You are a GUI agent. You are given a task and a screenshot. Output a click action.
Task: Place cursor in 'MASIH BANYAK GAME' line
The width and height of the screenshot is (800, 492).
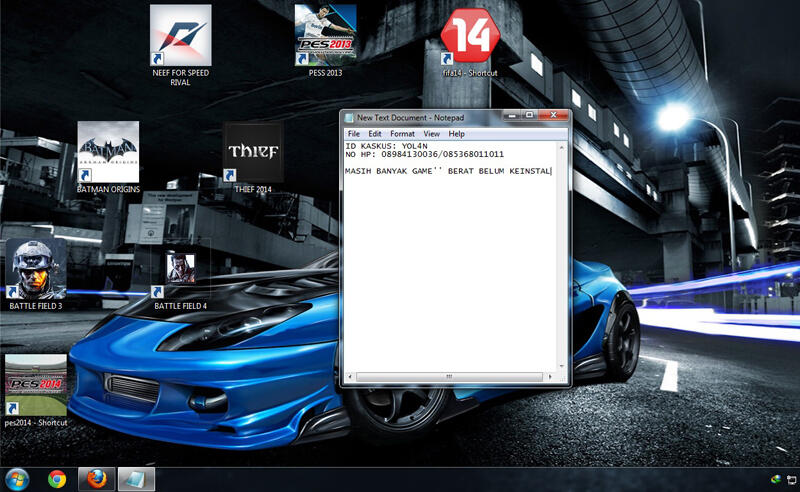click(x=448, y=171)
